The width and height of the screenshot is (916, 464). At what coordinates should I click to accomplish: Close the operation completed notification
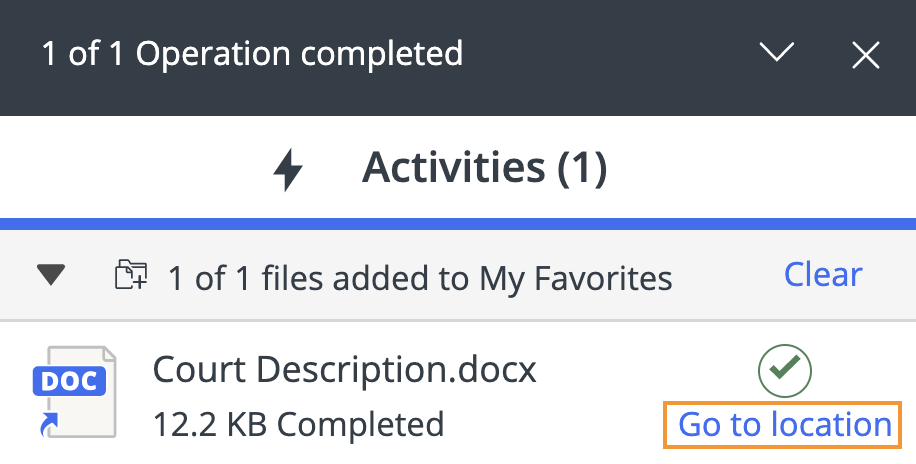[865, 55]
